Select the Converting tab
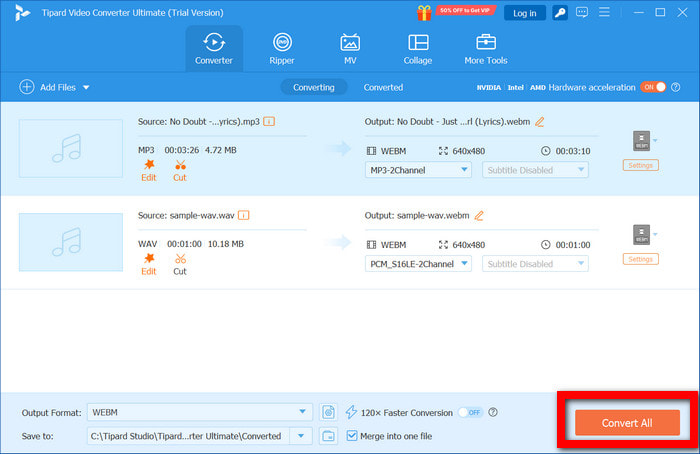Screen dimensions: 700x454 313,87
